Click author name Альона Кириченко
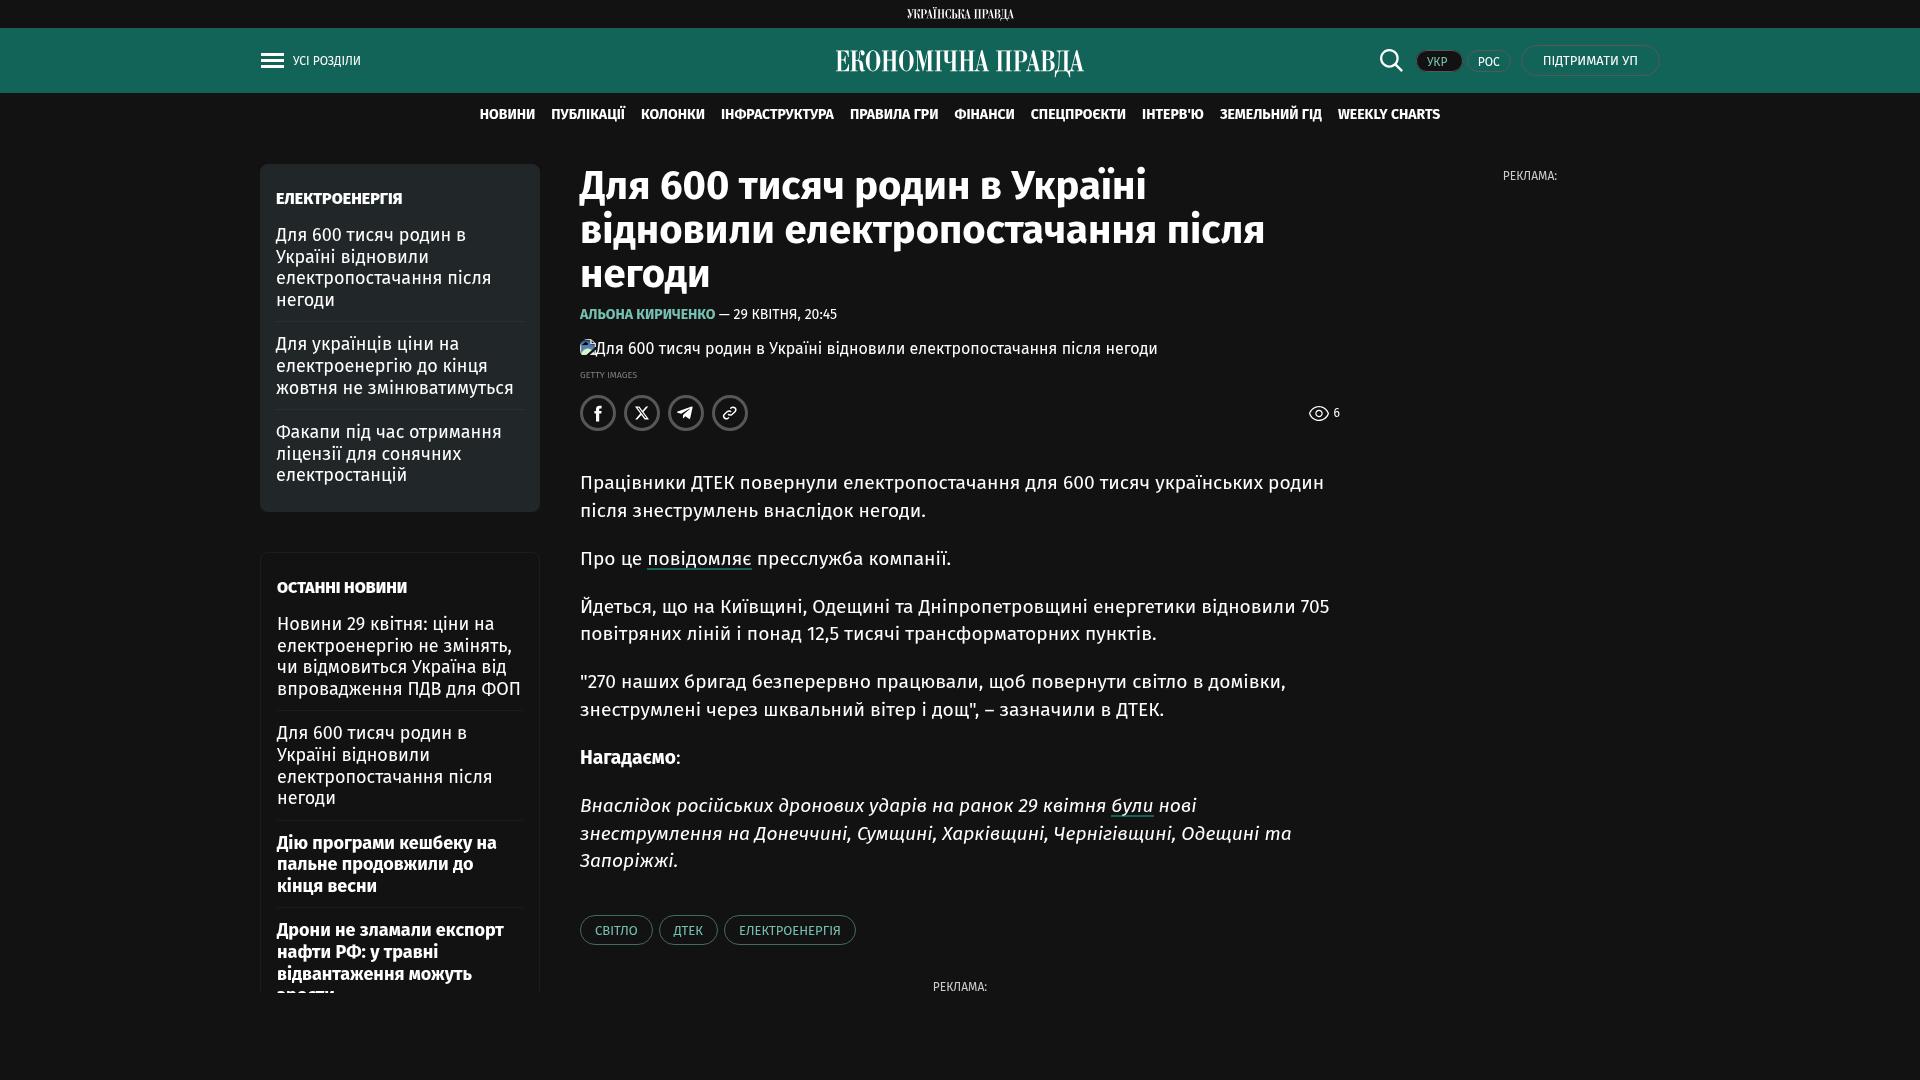 point(647,314)
